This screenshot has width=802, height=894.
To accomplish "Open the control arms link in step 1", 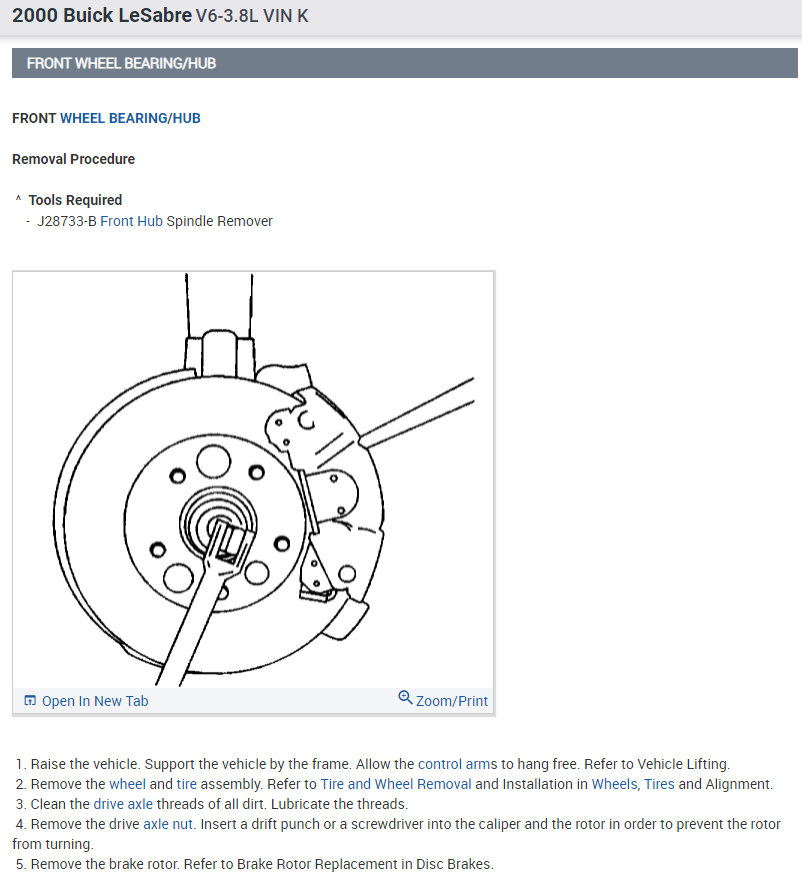I will click(458, 764).
